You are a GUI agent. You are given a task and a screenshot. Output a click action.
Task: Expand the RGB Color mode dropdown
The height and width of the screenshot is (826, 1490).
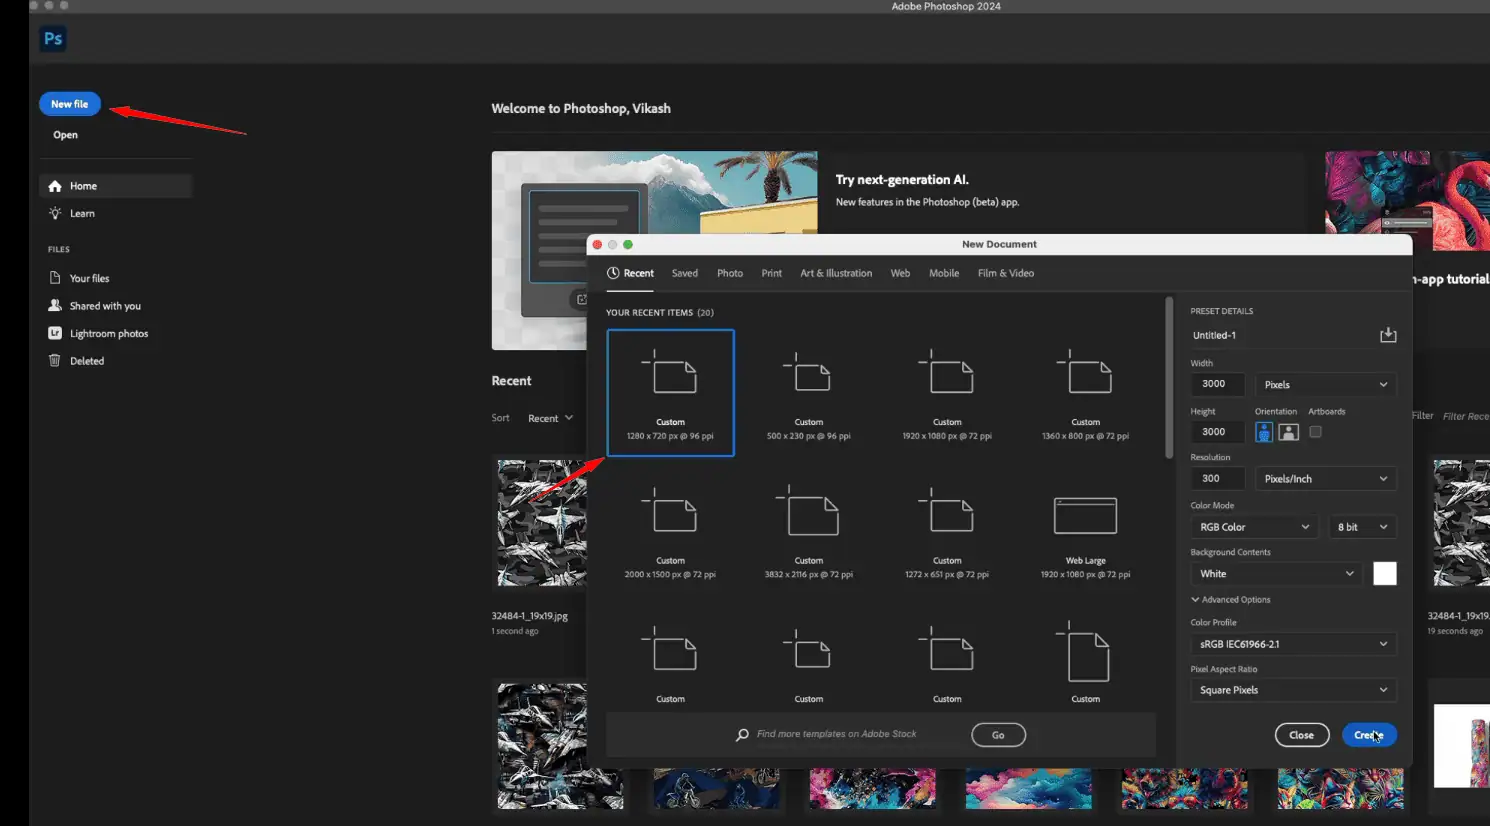1253,527
